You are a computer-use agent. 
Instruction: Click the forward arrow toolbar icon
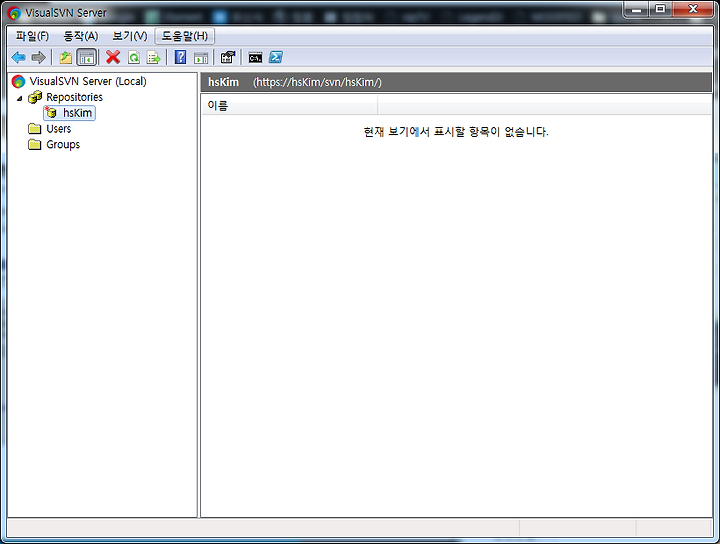[39, 57]
